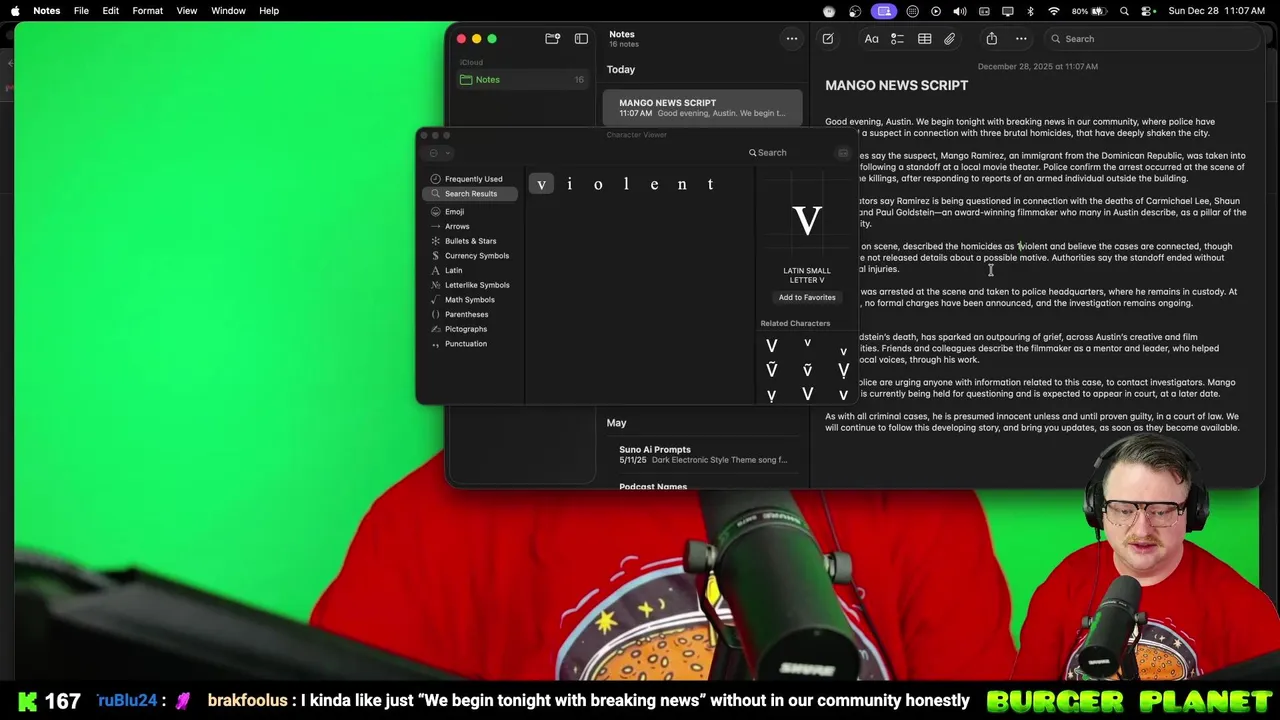Insert a checklist in the note

click(x=897, y=39)
